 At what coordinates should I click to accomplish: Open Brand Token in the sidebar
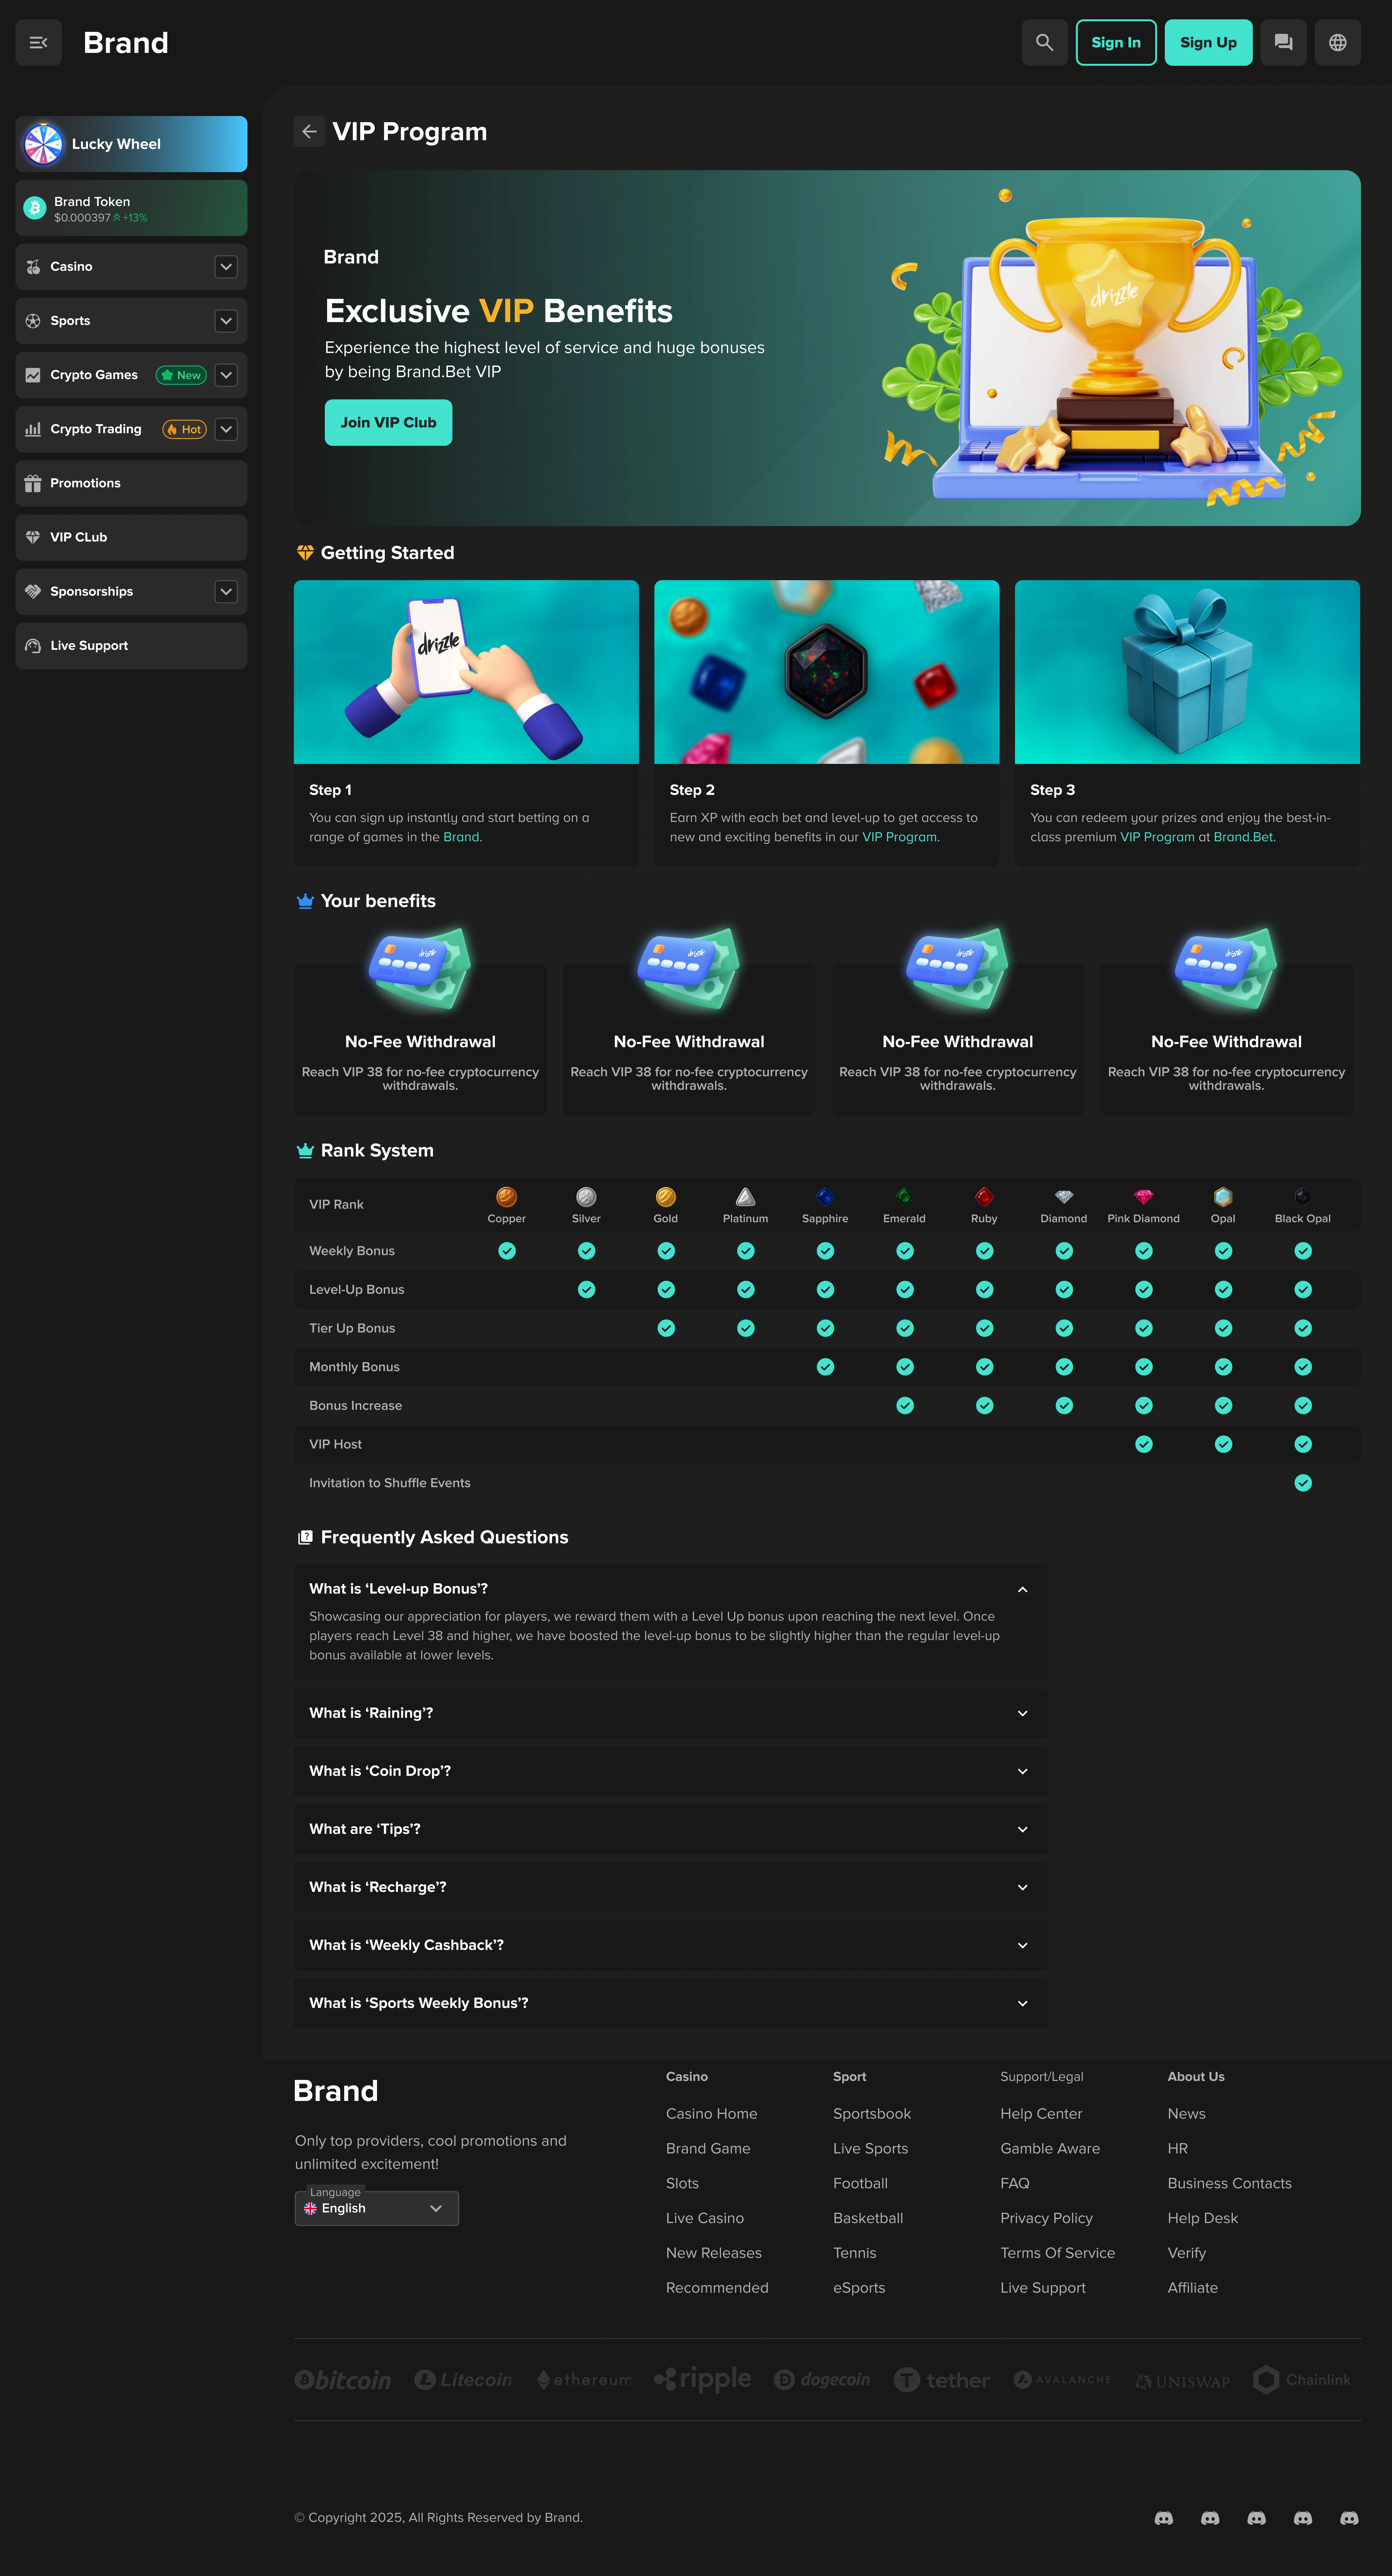point(131,208)
